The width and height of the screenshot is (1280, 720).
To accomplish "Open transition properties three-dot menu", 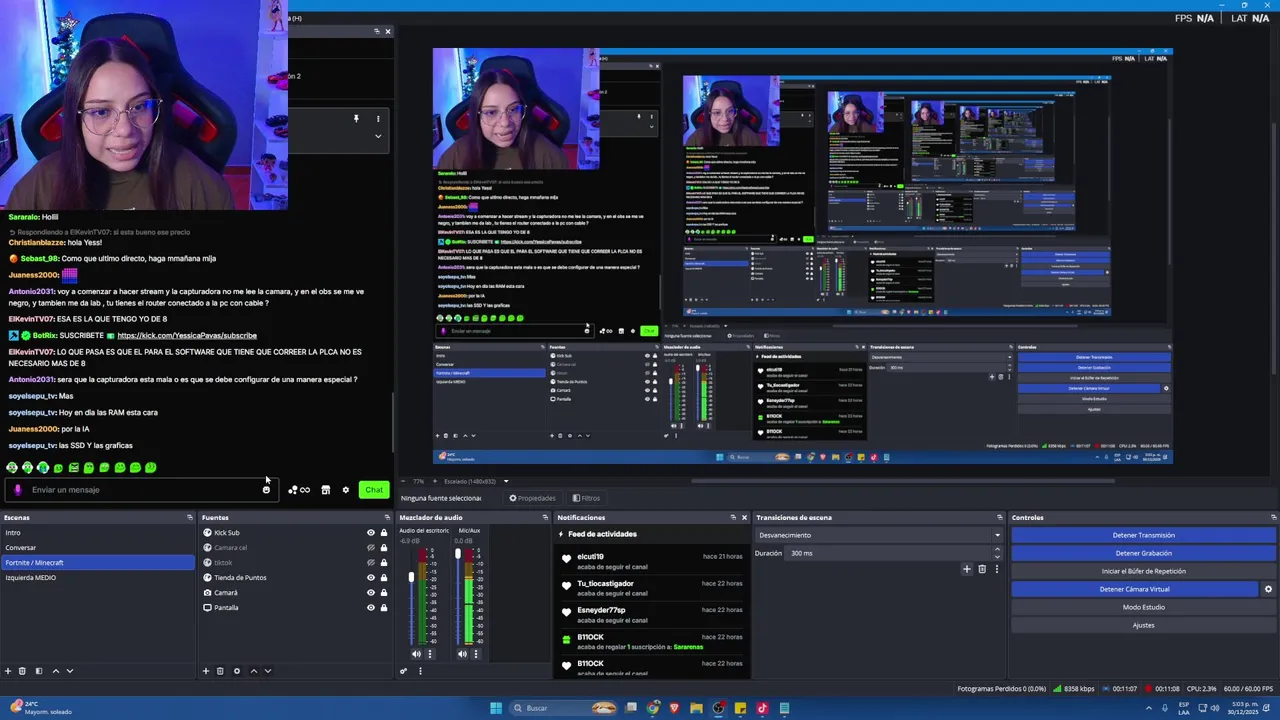I will [x=996, y=569].
